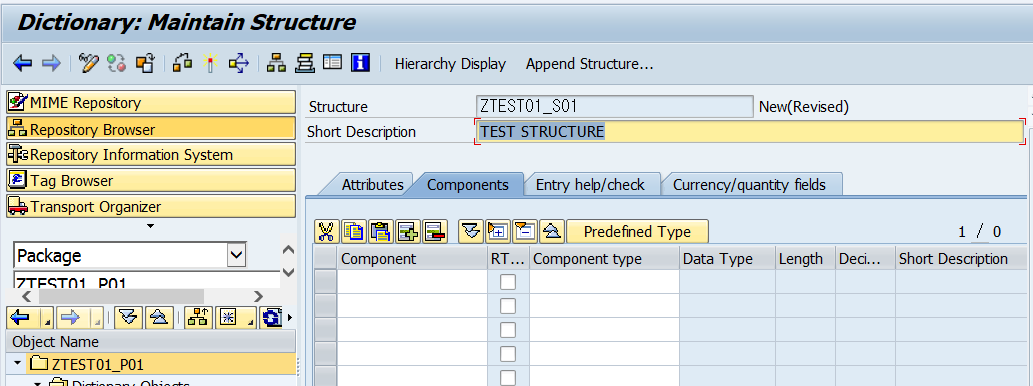Switch to the Components tab
Viewport: 1033px width, 386px height.
[x=468, y=184]
